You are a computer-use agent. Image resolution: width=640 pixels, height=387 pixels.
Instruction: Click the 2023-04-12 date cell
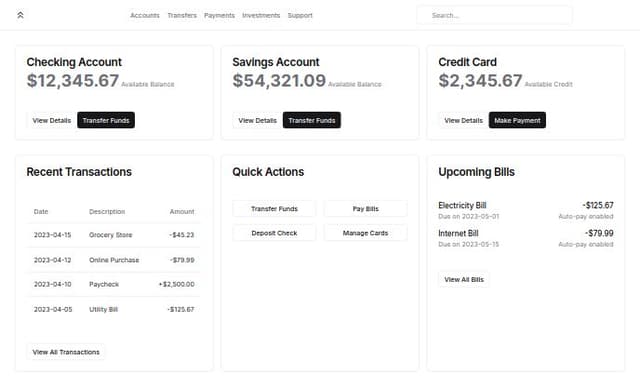pyautogui.click(x=52, y=260)
